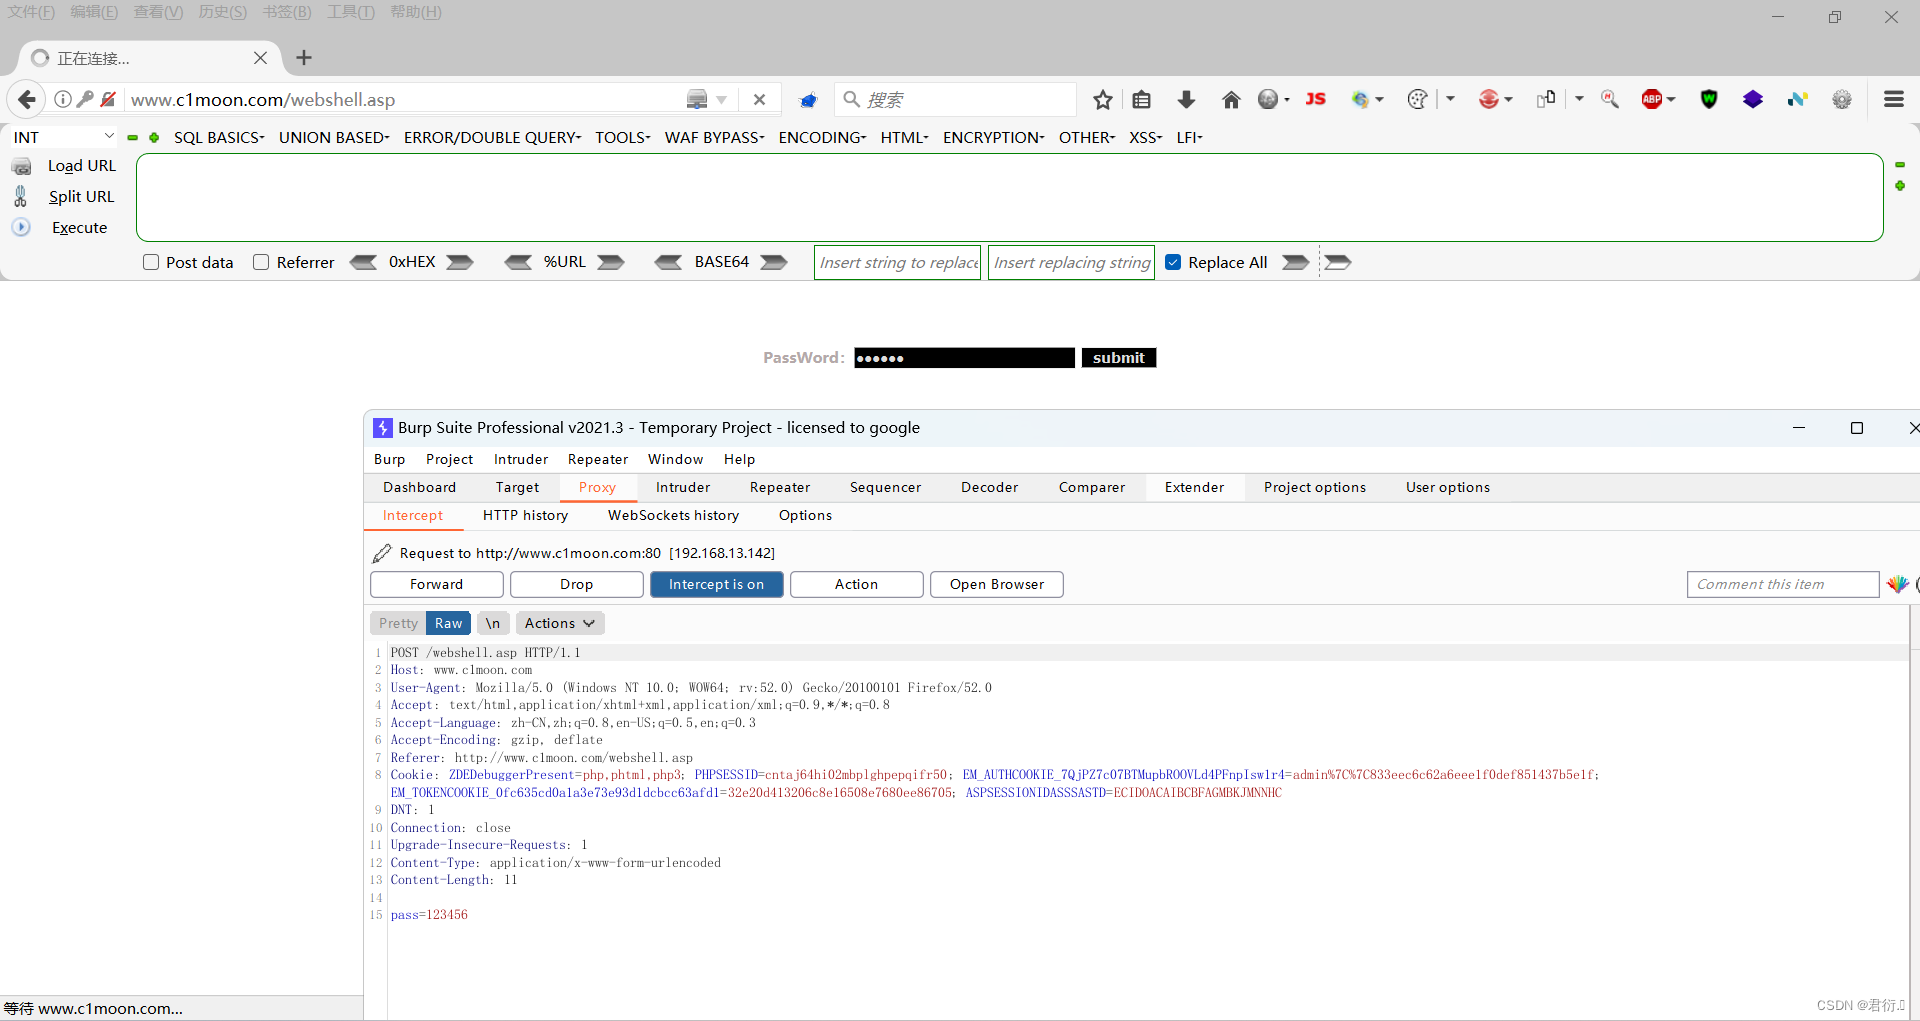Screen dimensions: 1920x1021
Task: Stop page loading with X in address bar
Action: 759,99
